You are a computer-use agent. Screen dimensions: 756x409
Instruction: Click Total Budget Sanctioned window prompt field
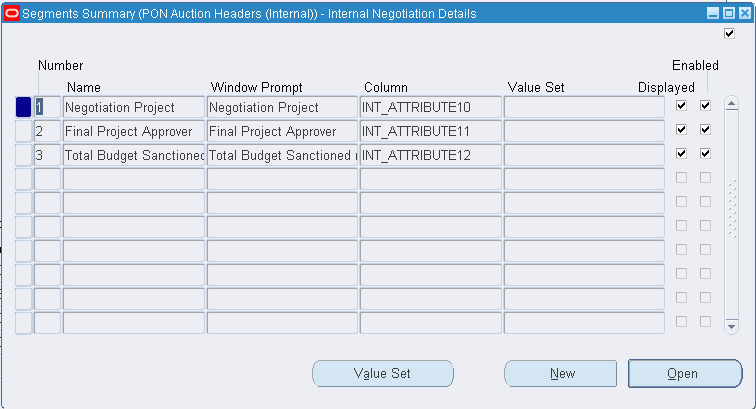click(282, 155)
